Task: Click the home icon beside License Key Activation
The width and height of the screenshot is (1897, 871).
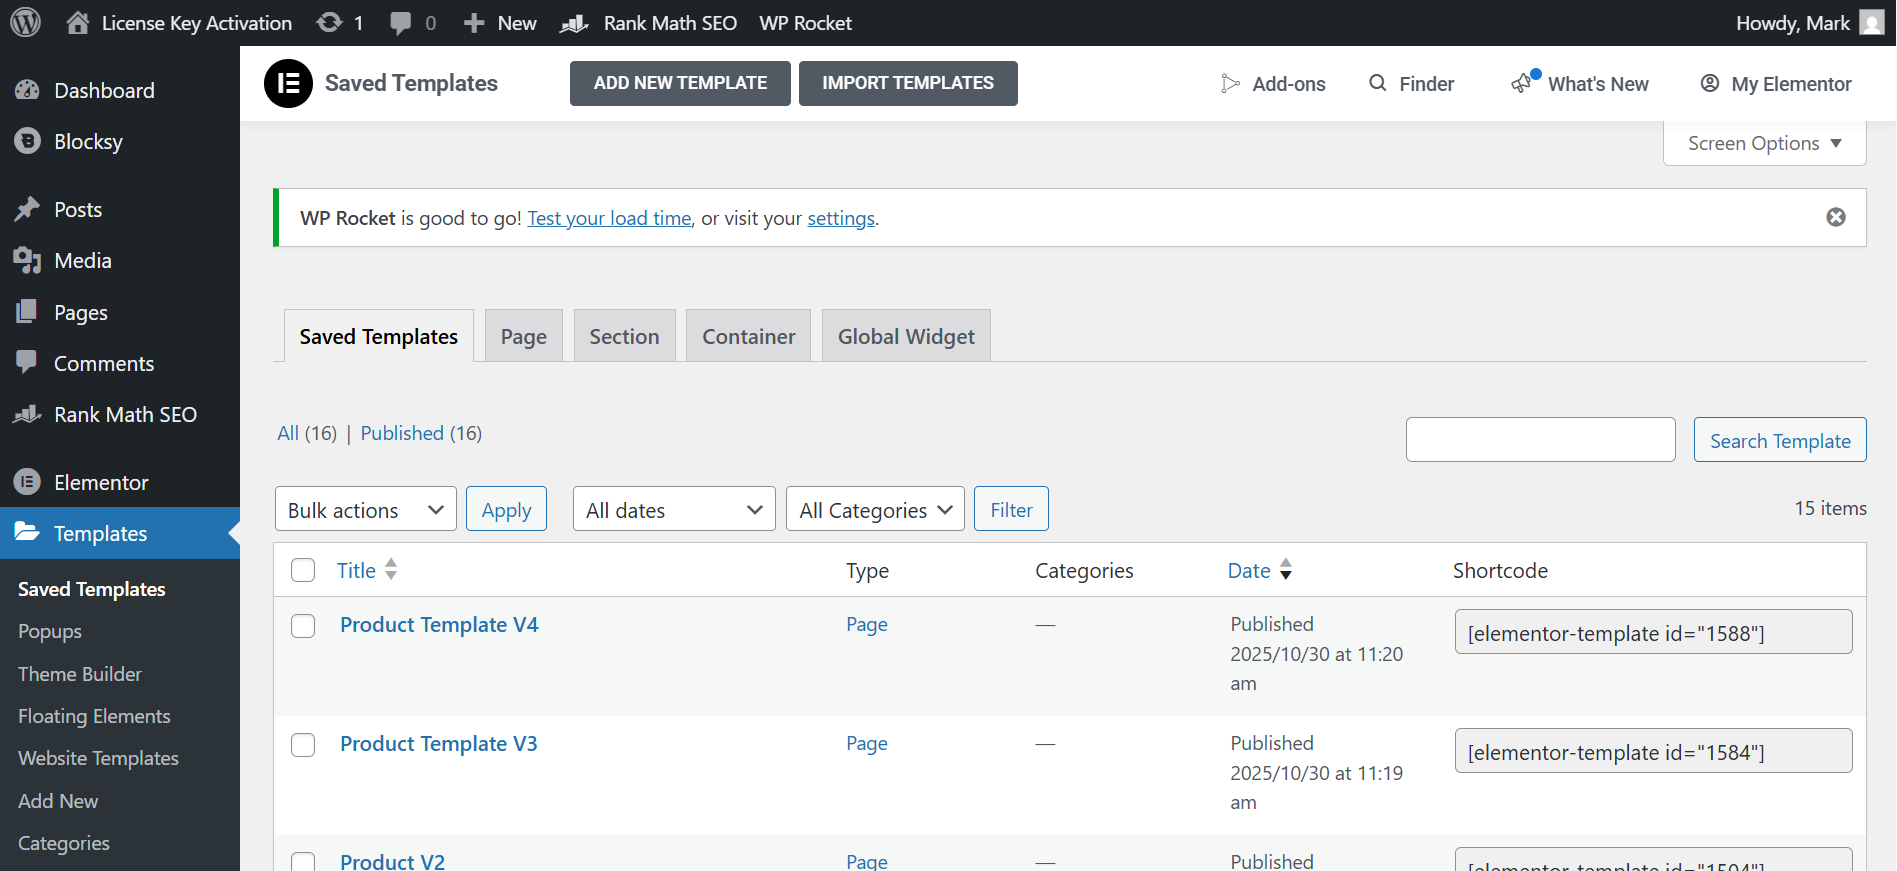Action: pos(78,22)
